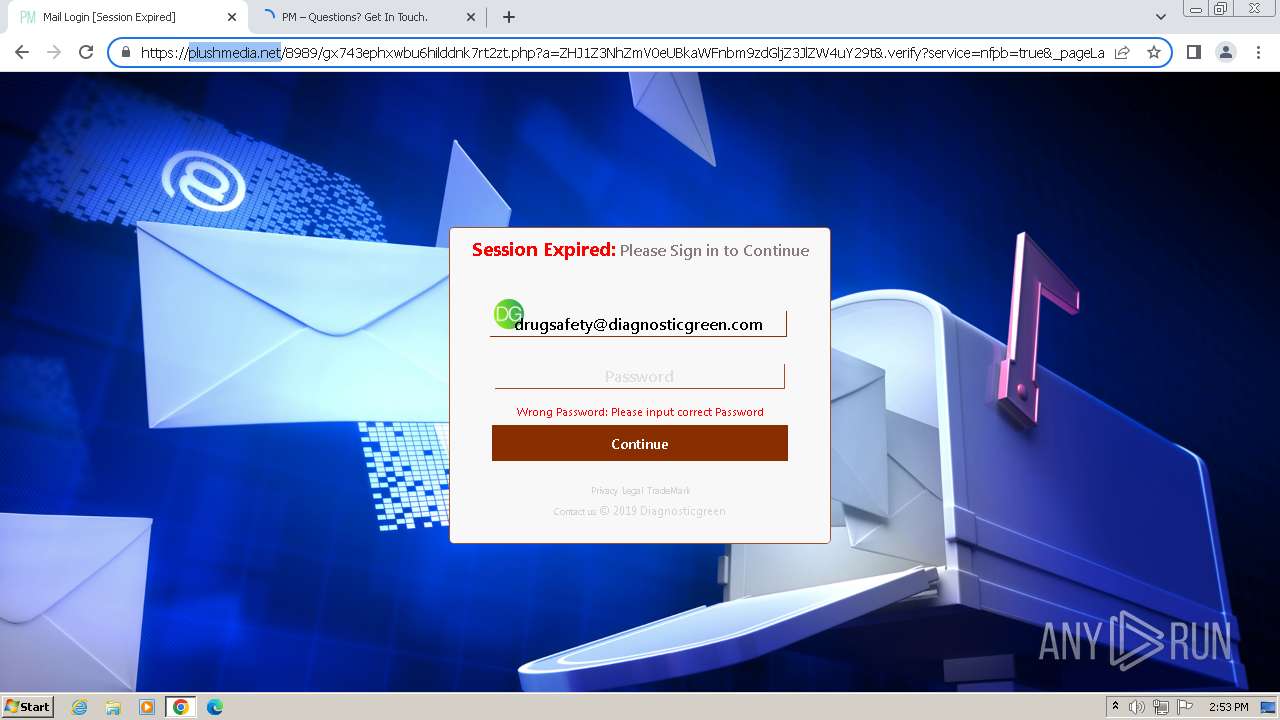This screenshot has width=1280, height=720.
Task: Go back with the browser back arrow
Action: (22, 52)
